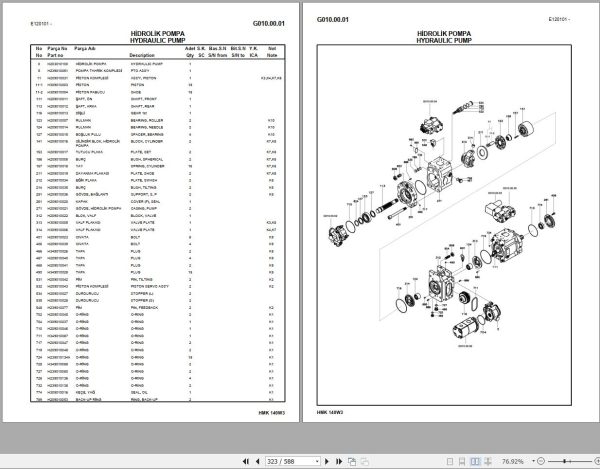Open the zoom level dropdown arrow

coord(533,461)
